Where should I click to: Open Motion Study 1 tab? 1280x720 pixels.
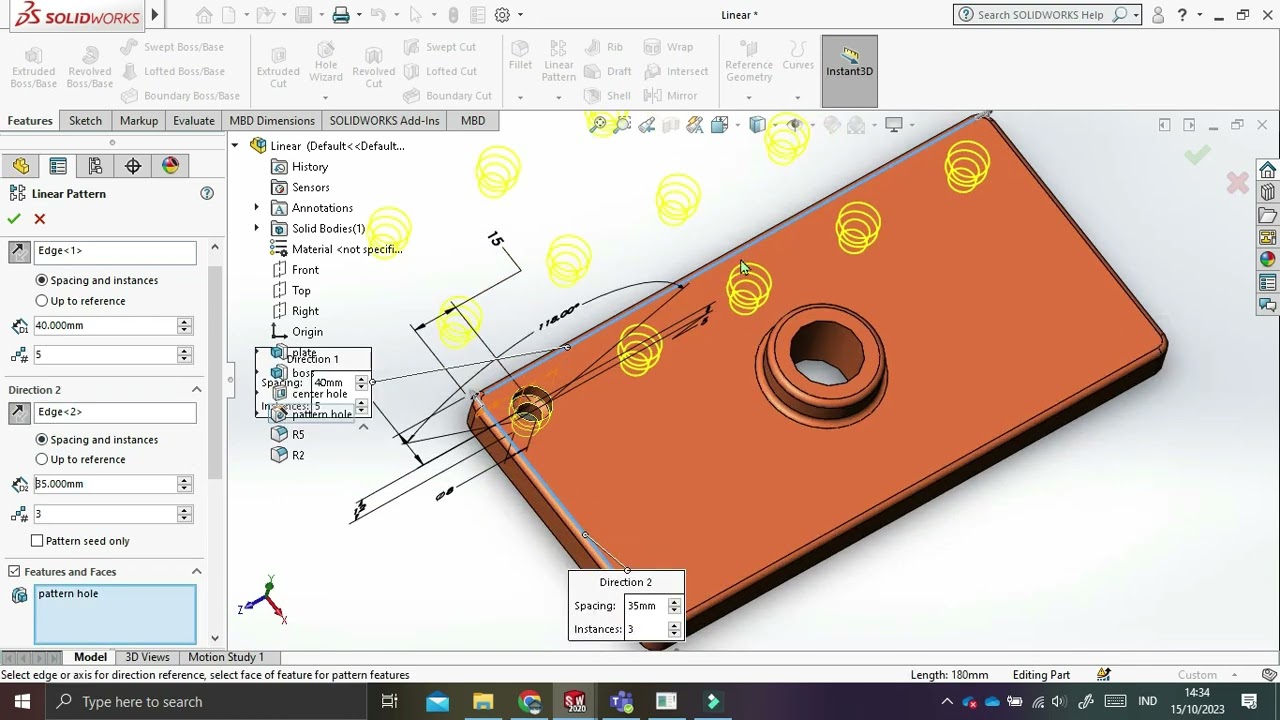pyautogui.click(x=226, y=657)
